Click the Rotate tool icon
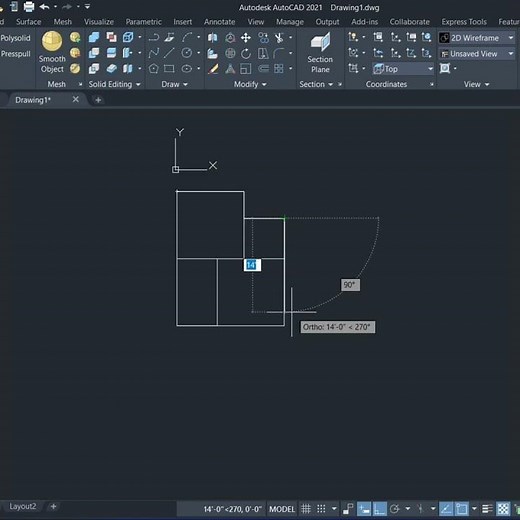520x520 pixels. (246, 53)
